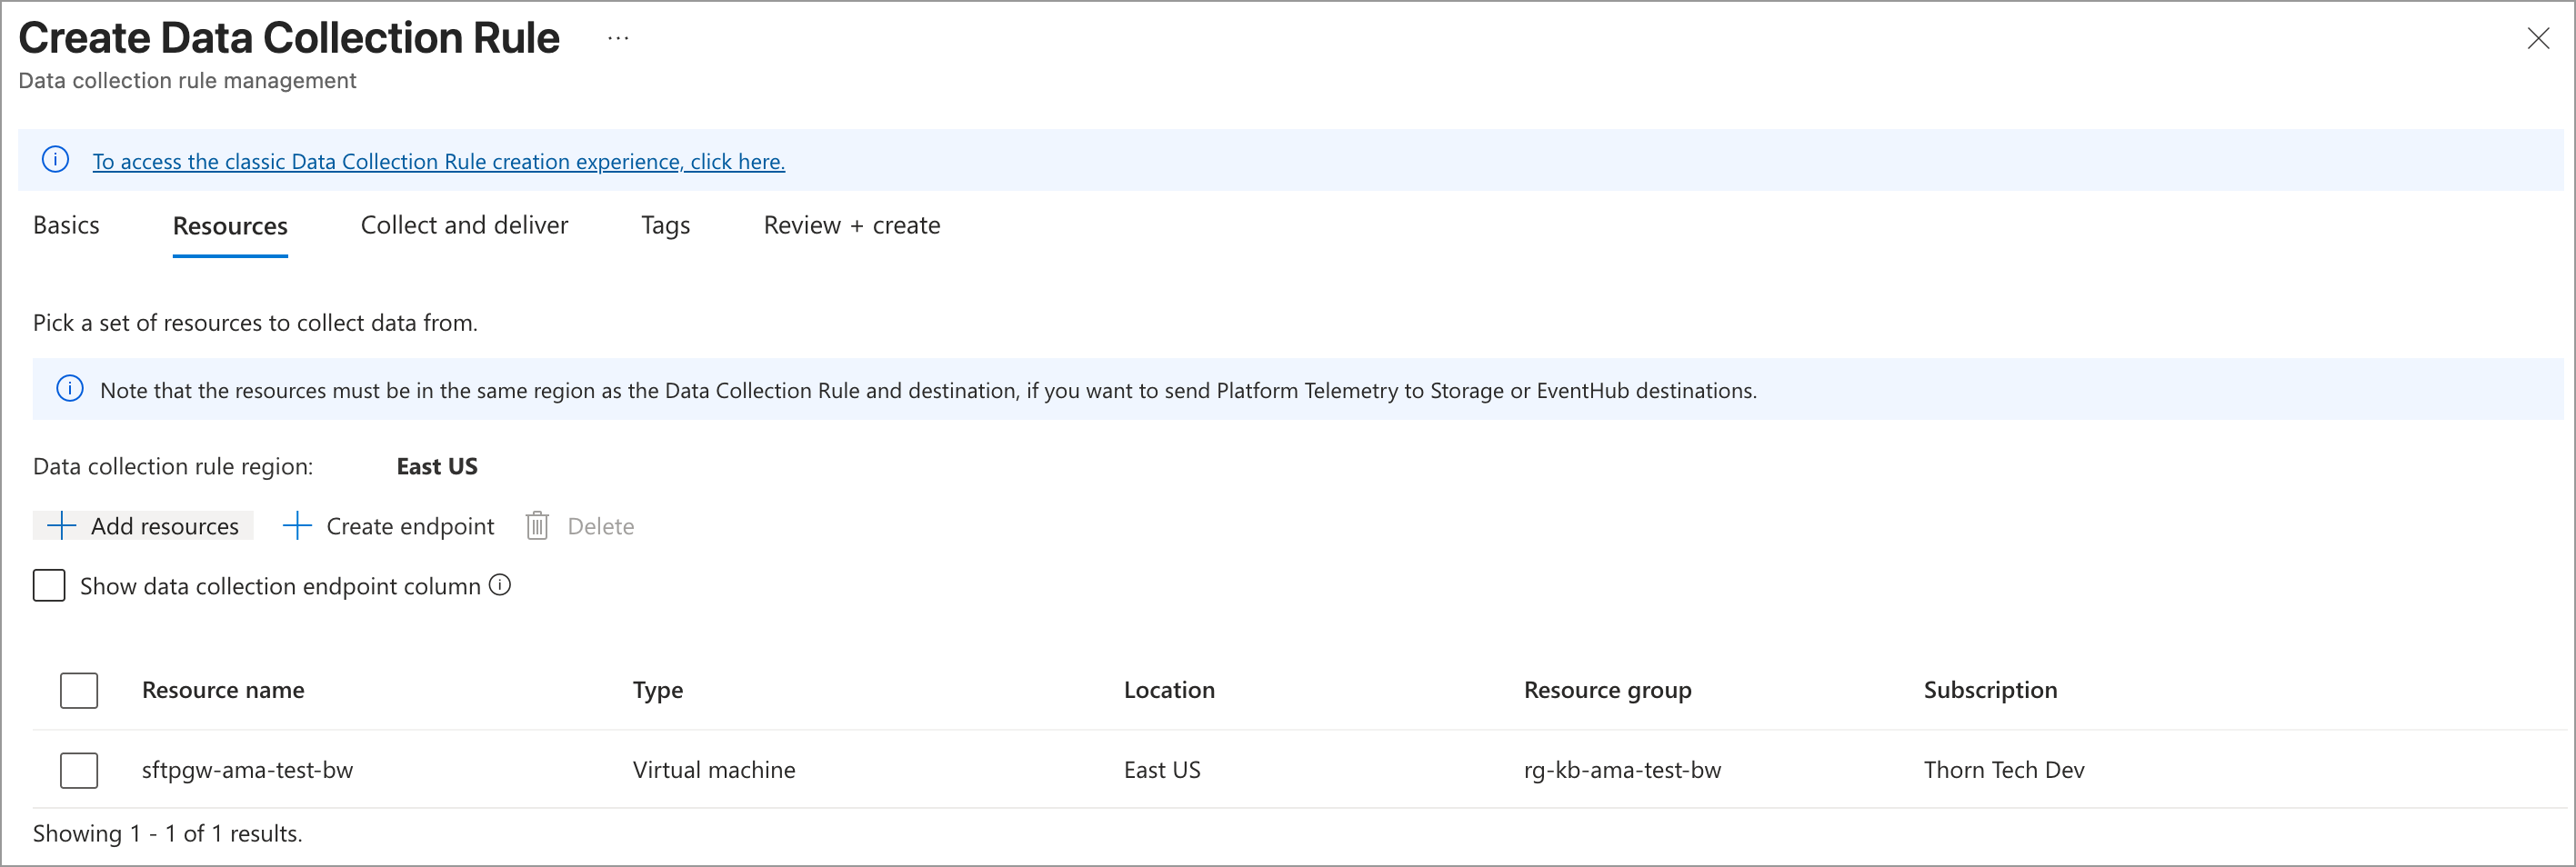Open the ellipsis more options menu

click(x=618, y=38)
